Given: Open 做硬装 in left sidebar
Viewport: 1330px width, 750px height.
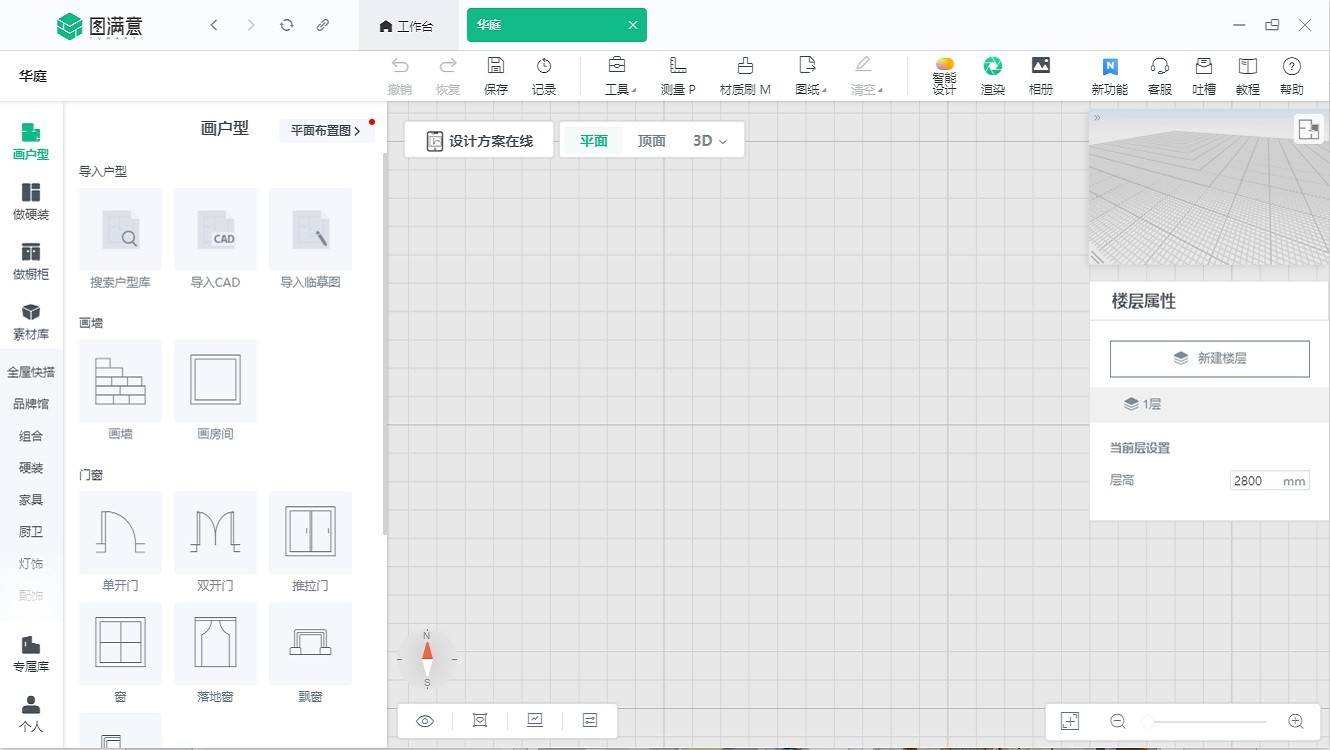Looking at the screenshot, I should (x=31, y=201).
